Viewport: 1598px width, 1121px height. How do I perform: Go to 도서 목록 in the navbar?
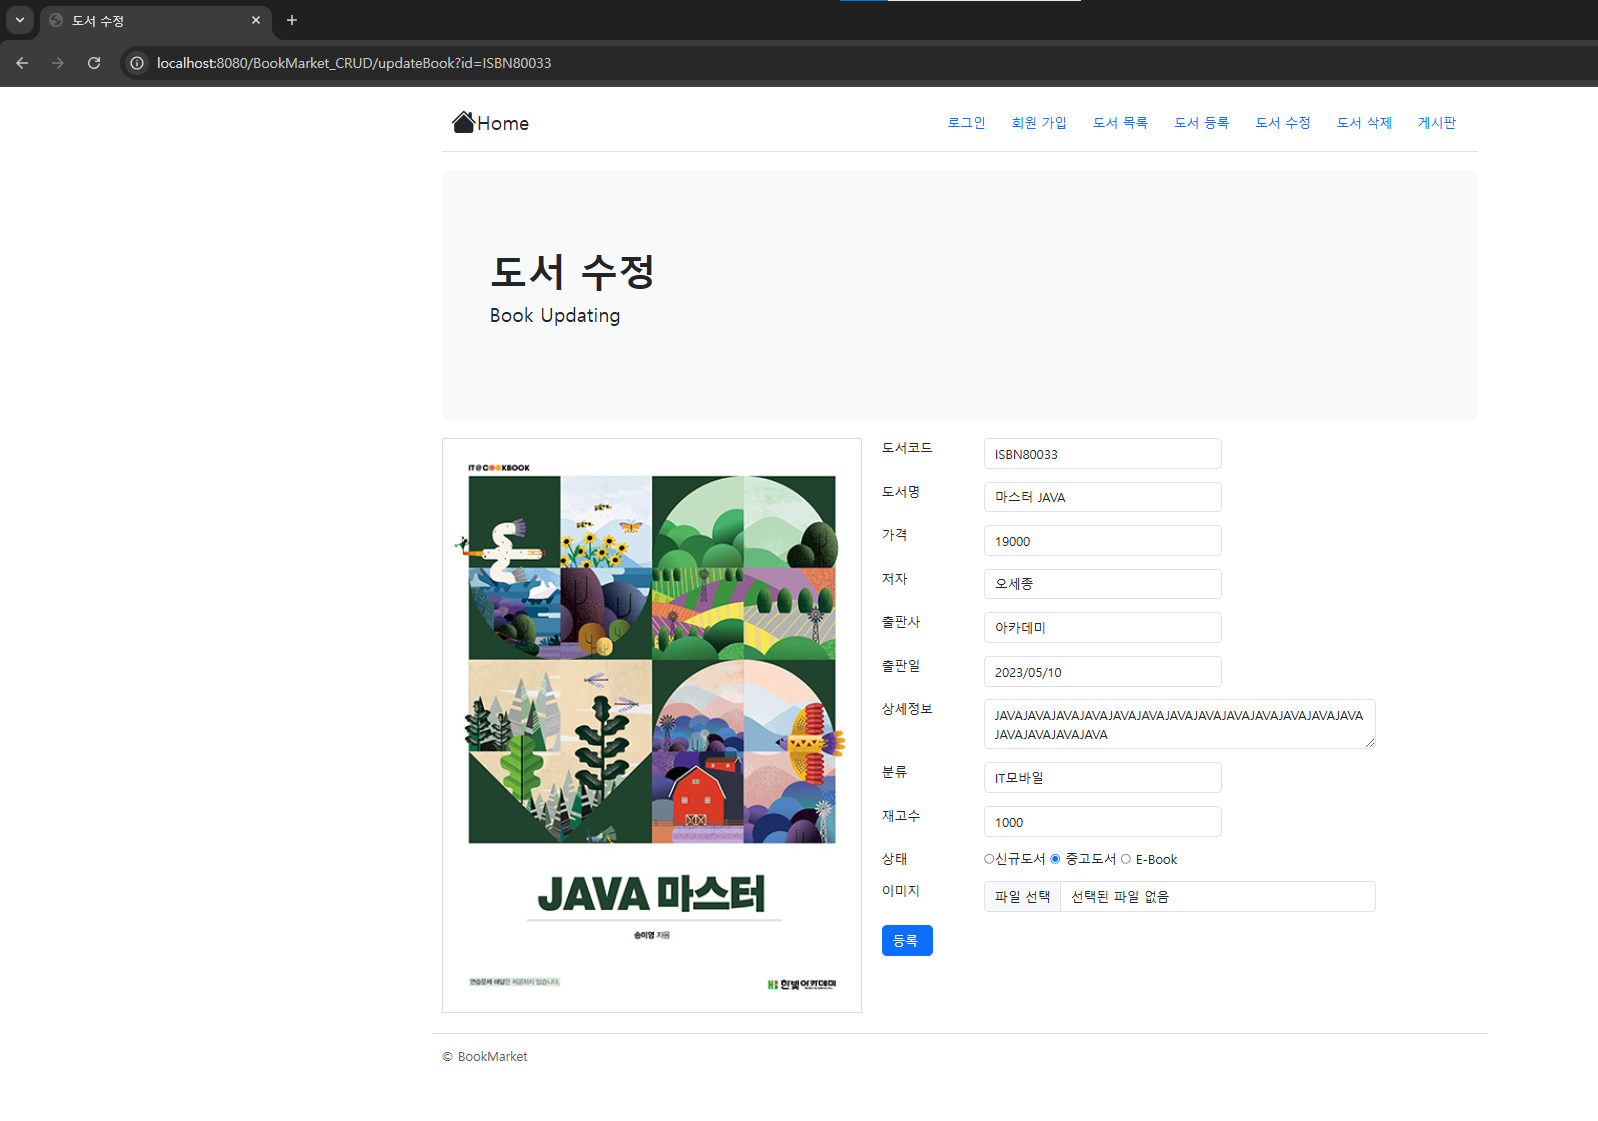click(1120, 123)
